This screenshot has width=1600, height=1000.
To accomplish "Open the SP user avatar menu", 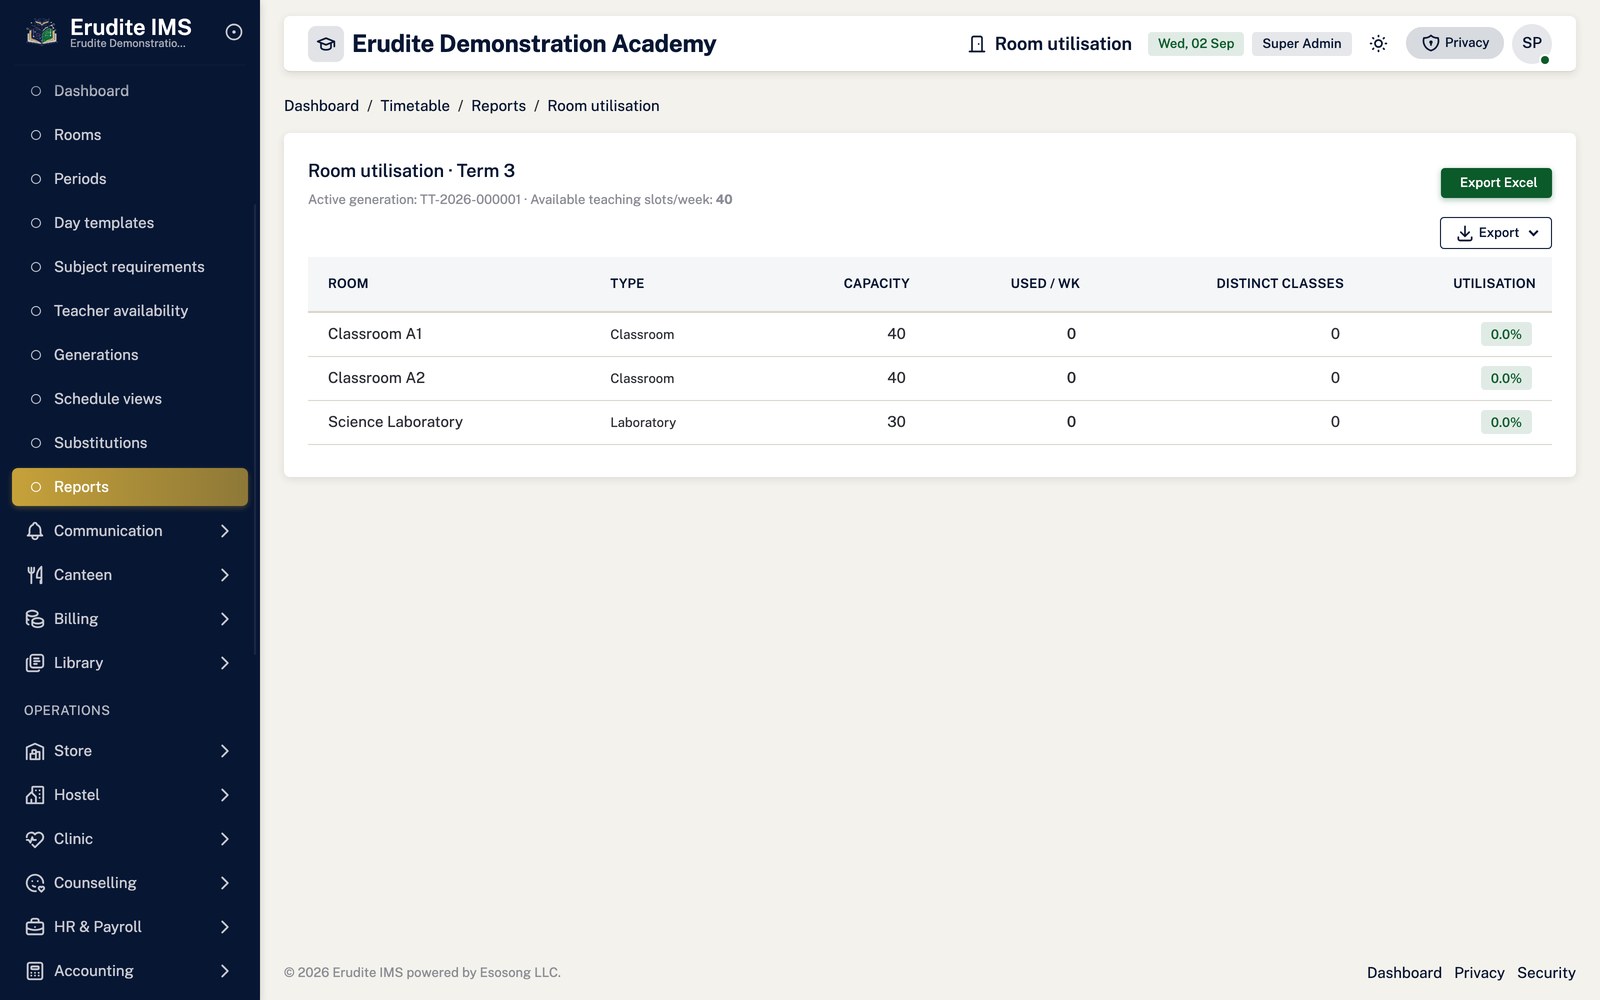I will coord(1532,43).
